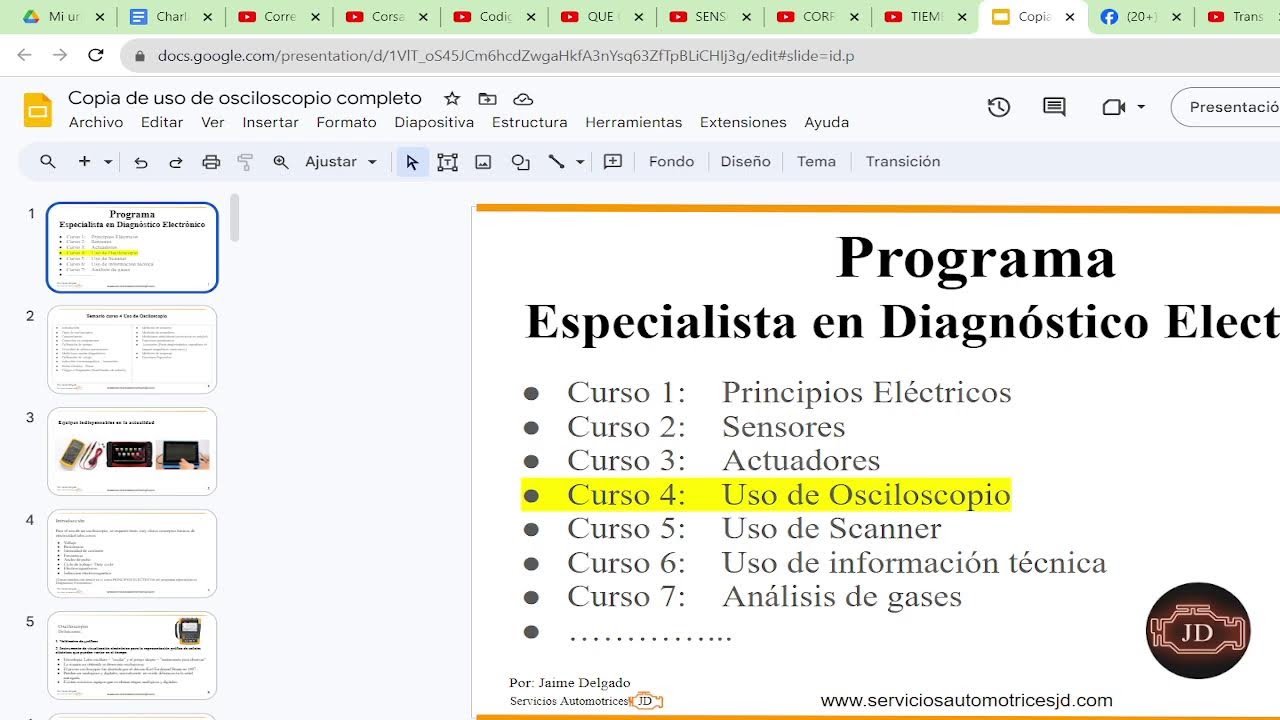Screen dimensions: 1280x720
Task: Go back in browser history
Action: coord(24,56)
